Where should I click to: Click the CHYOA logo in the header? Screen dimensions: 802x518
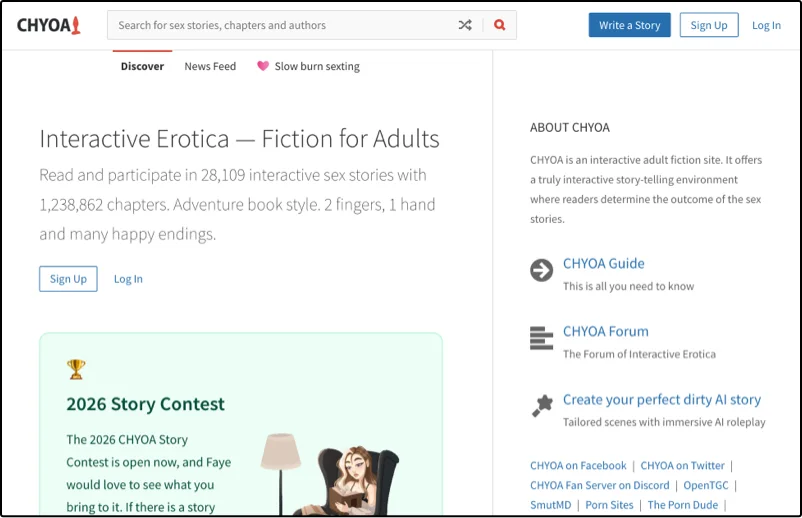point(48,25)
